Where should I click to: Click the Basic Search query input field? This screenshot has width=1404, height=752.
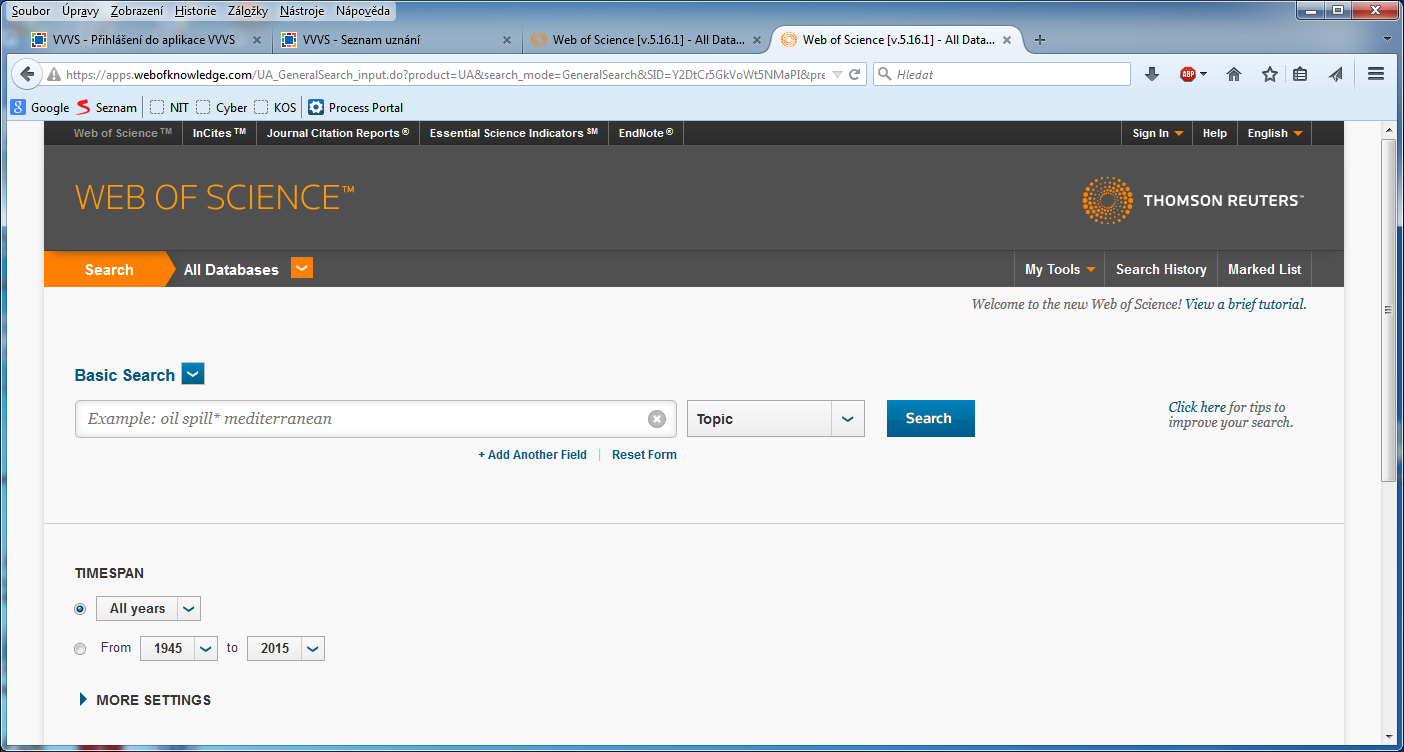(x=375, y=419)
